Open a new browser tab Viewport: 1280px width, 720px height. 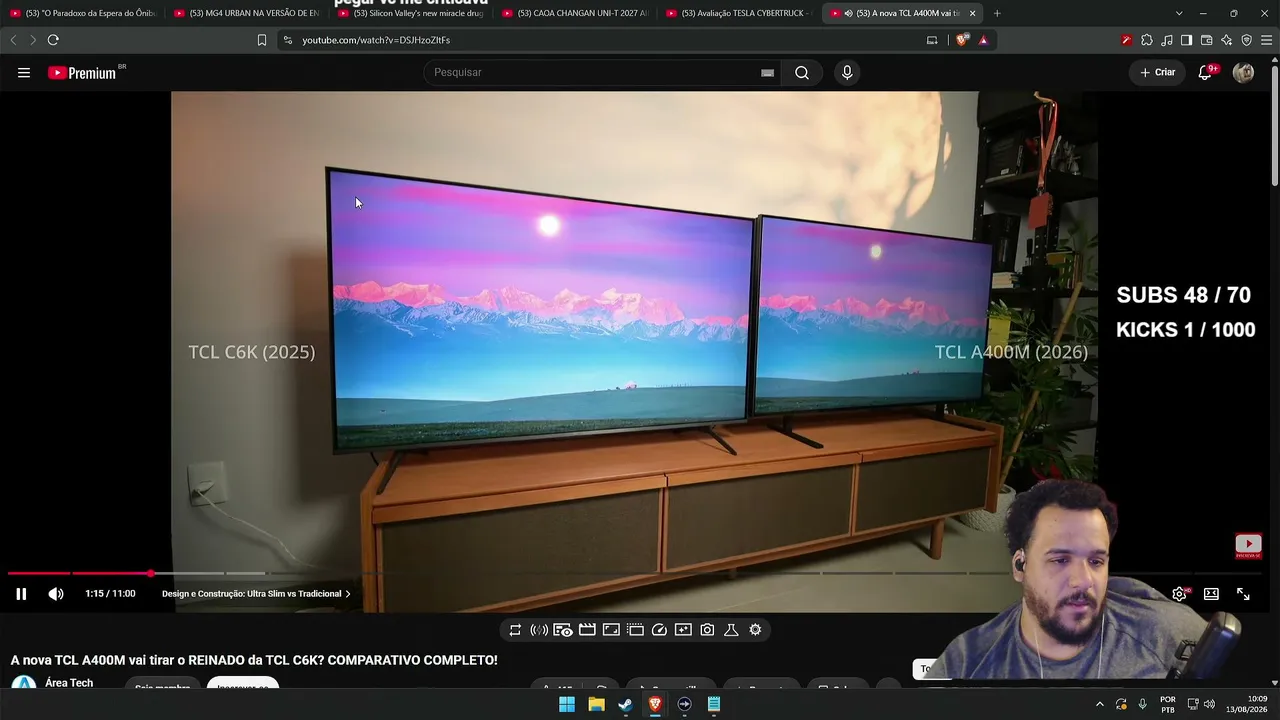(x=997, y=13)
